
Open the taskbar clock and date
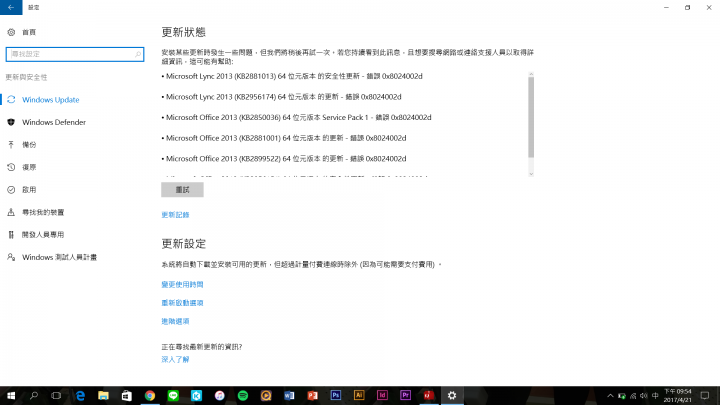coord(678,395)
